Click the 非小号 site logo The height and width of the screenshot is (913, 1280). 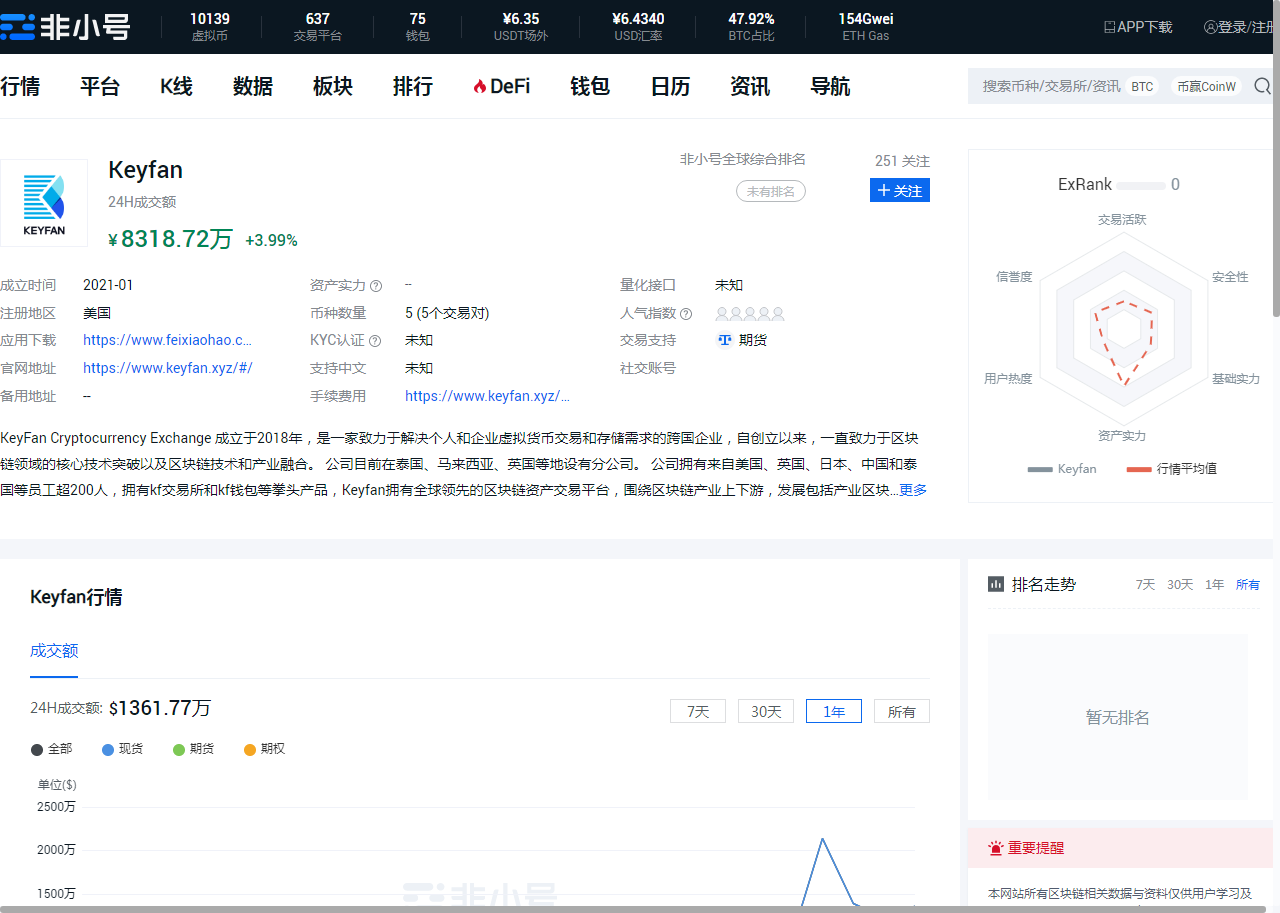66,27
